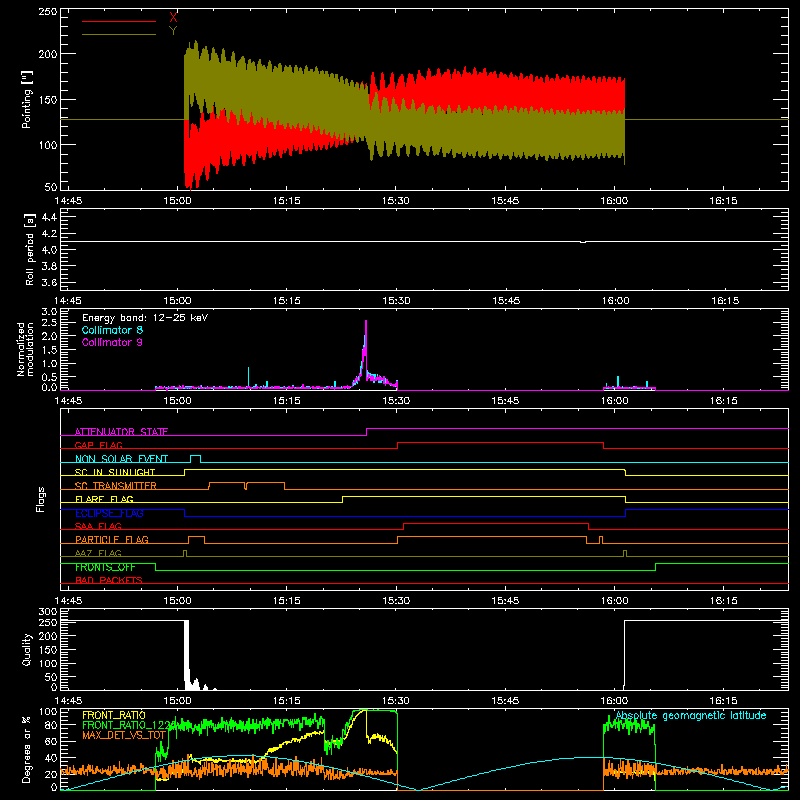Click the cyan "Collimator 8" legend label
The height and width of the screenshot is (800, 800).
[x=112, y=330]
